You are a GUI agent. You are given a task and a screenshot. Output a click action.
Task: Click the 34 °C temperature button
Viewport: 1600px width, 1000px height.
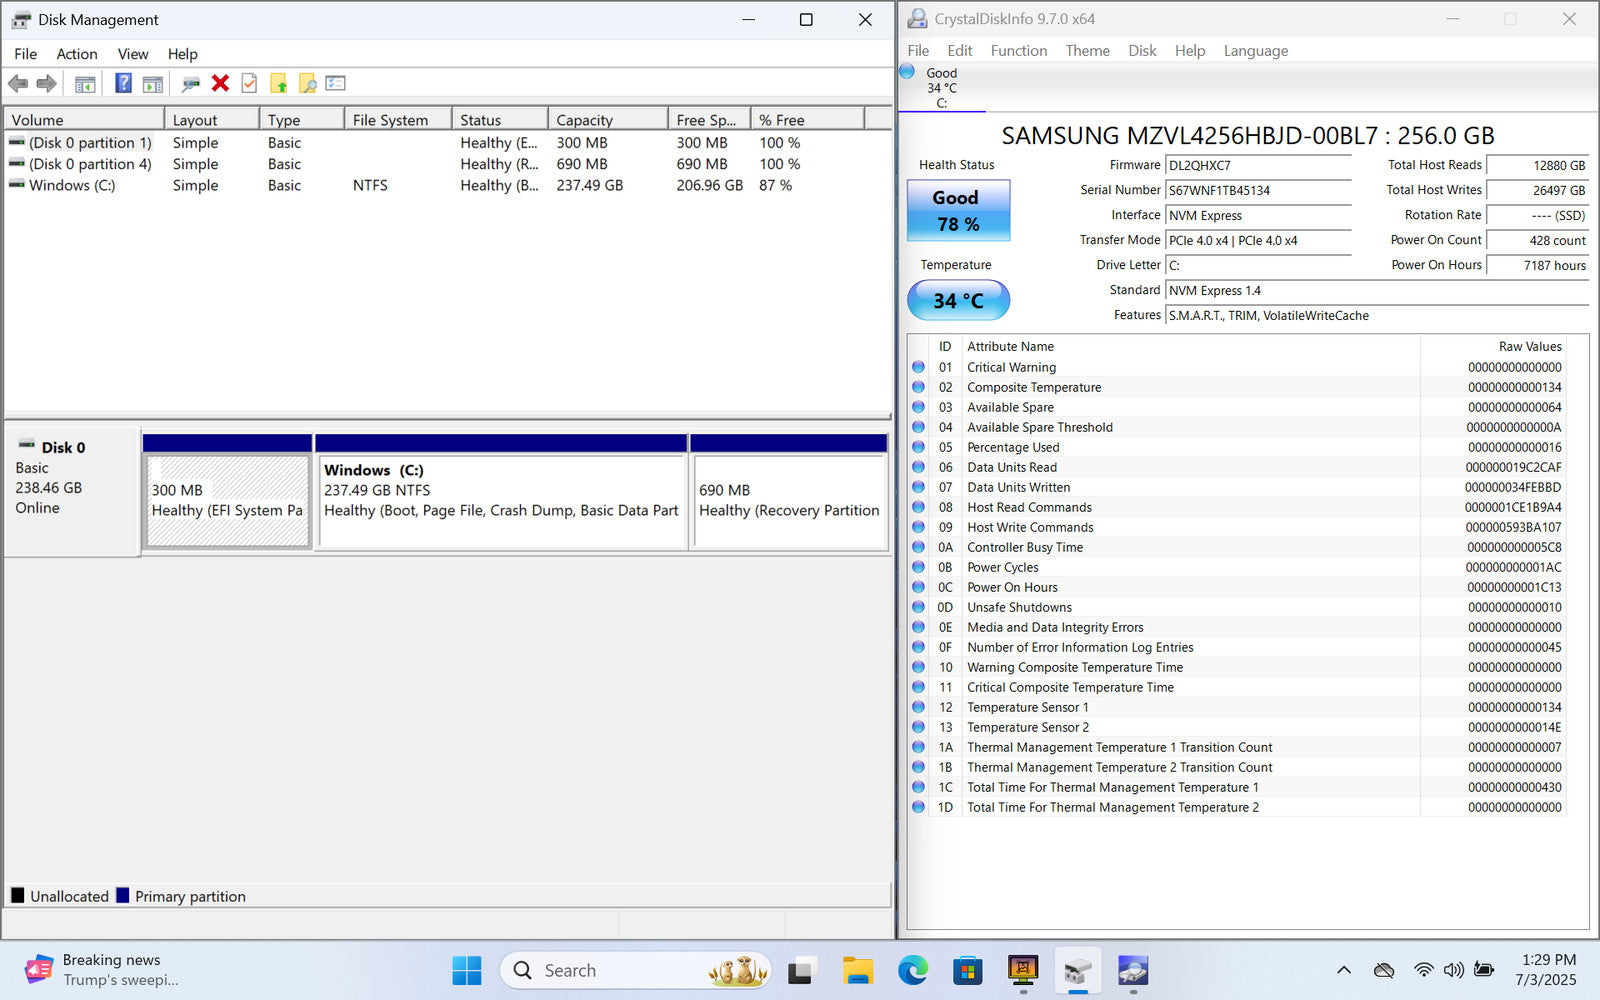(958, 300)
